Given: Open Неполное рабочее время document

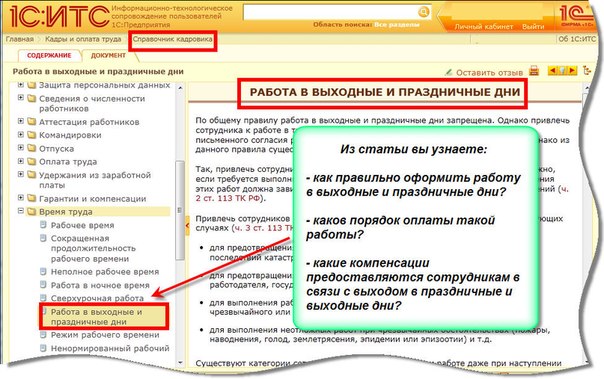Looking at the screenshot, I should (x=105, y=272).
